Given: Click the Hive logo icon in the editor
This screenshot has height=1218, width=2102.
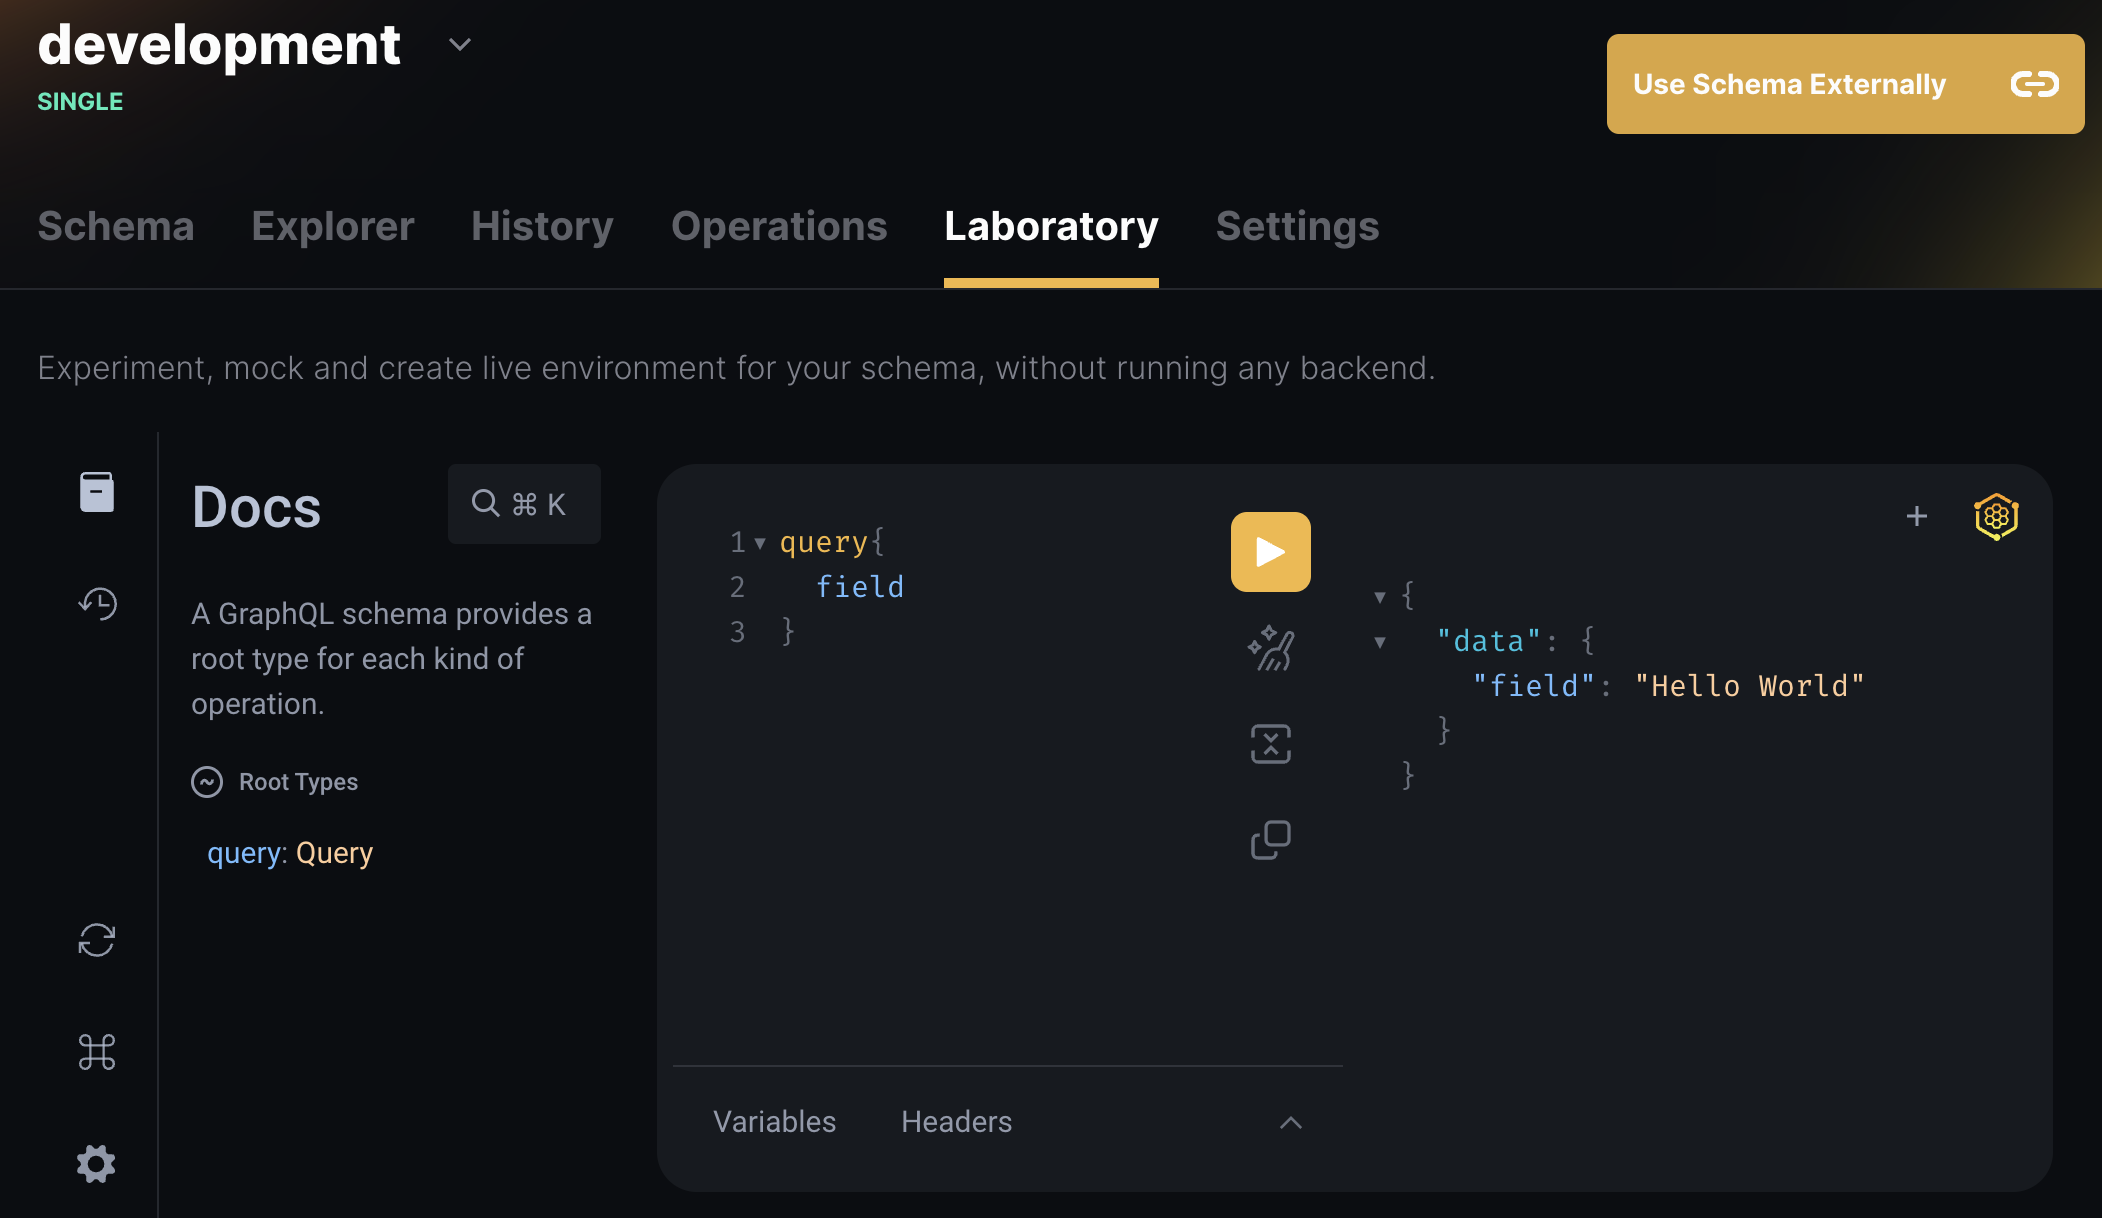Looking at the screenshot, I should 1996,516.
